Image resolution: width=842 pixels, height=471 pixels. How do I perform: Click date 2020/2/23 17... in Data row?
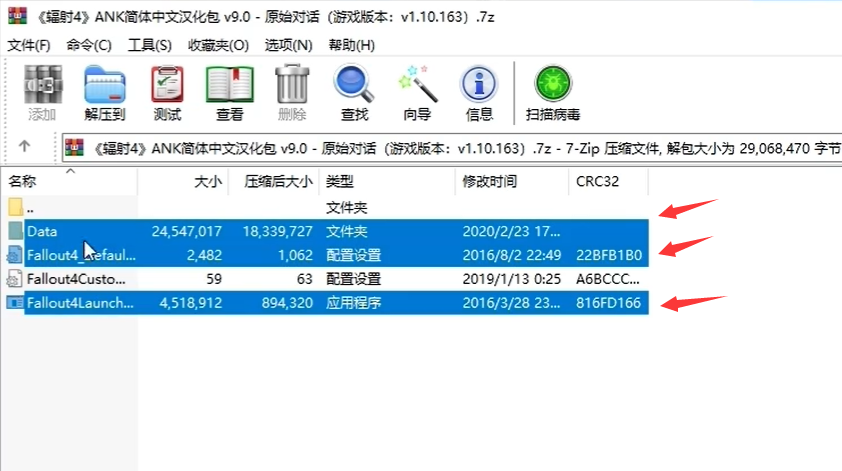point(511,231)
